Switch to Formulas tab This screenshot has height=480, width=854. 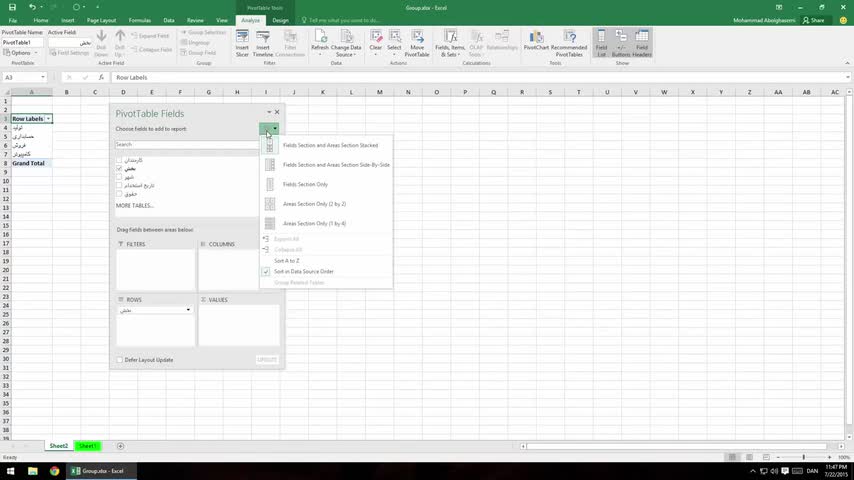pyautogui.click(x=139, y=20)
